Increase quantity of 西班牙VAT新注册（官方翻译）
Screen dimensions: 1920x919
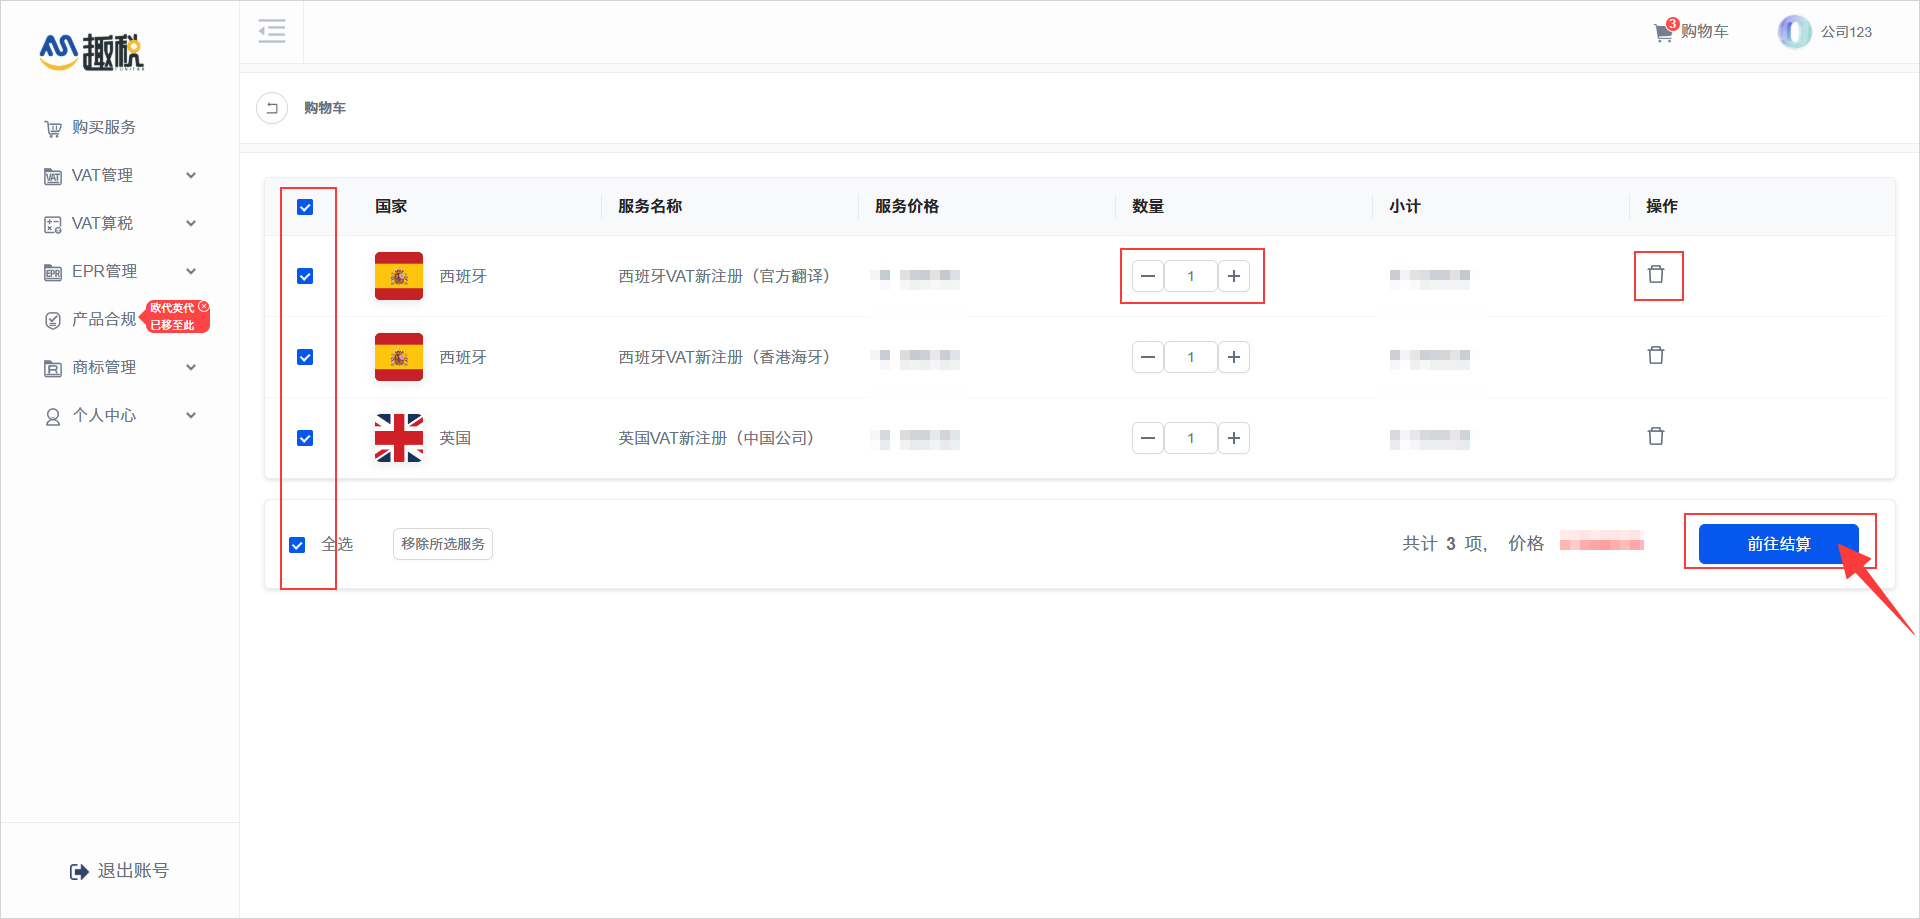(x=1233, y=275)
